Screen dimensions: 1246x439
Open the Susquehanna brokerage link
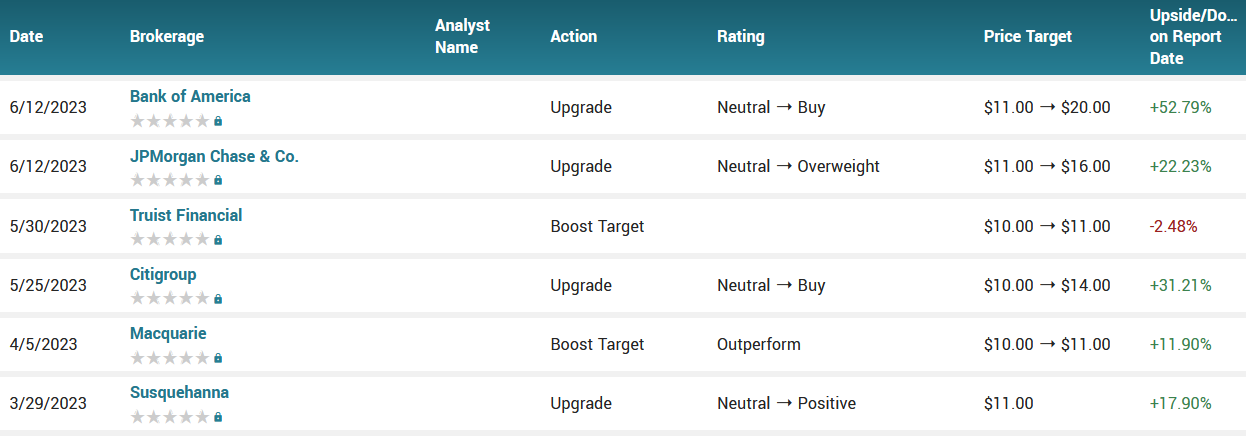(179, 392)
